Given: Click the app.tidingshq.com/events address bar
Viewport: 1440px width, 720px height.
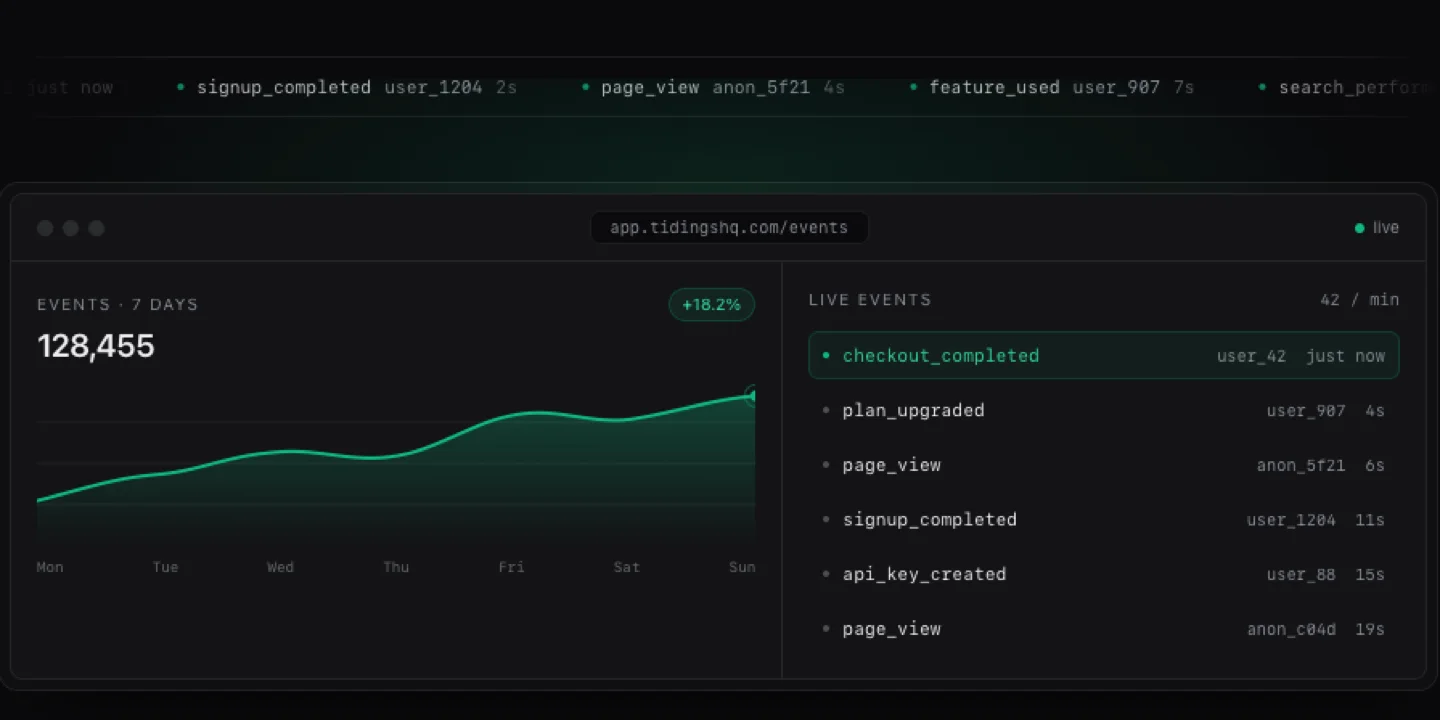Looking at the screenshot, I should tap(729, 227).
